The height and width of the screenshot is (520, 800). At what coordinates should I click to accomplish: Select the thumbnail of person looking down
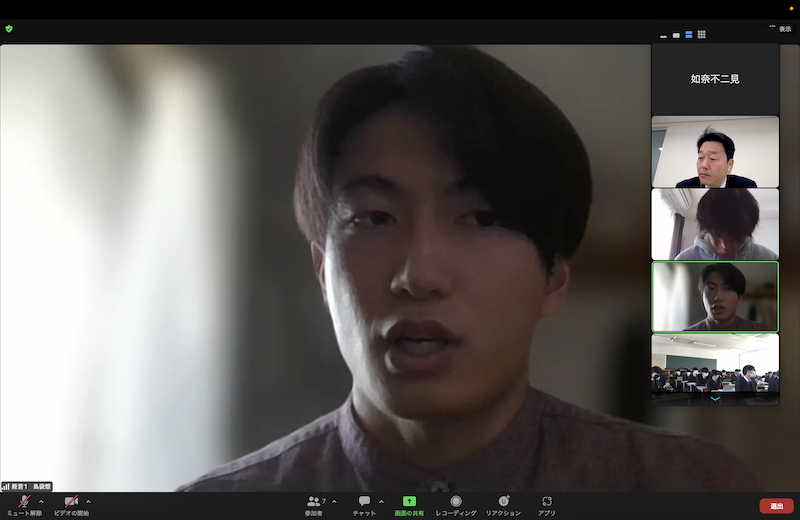tap(715, 224)
